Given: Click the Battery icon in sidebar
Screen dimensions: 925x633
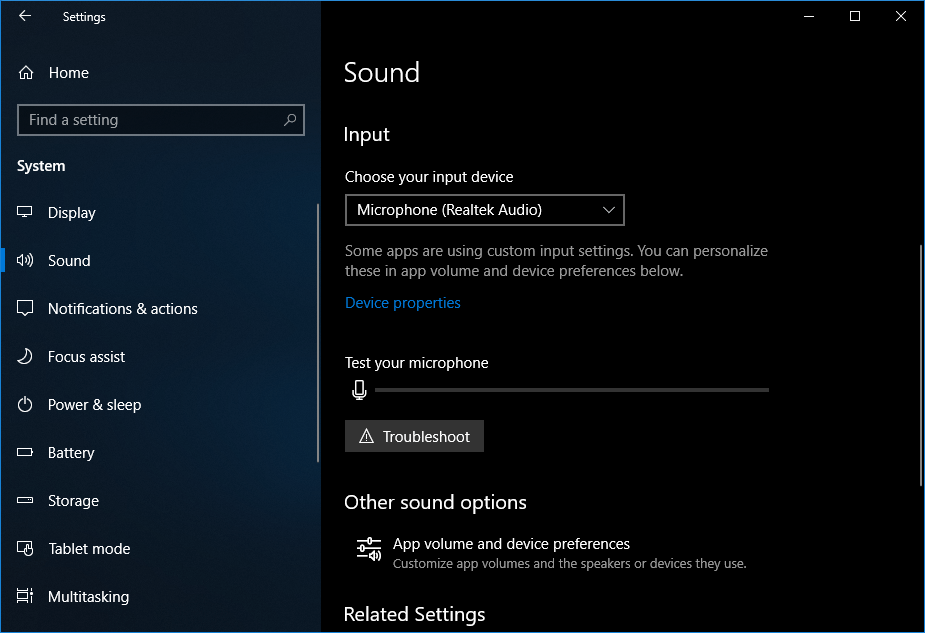Looking at the screenshot, I should [x=26, y=453].
